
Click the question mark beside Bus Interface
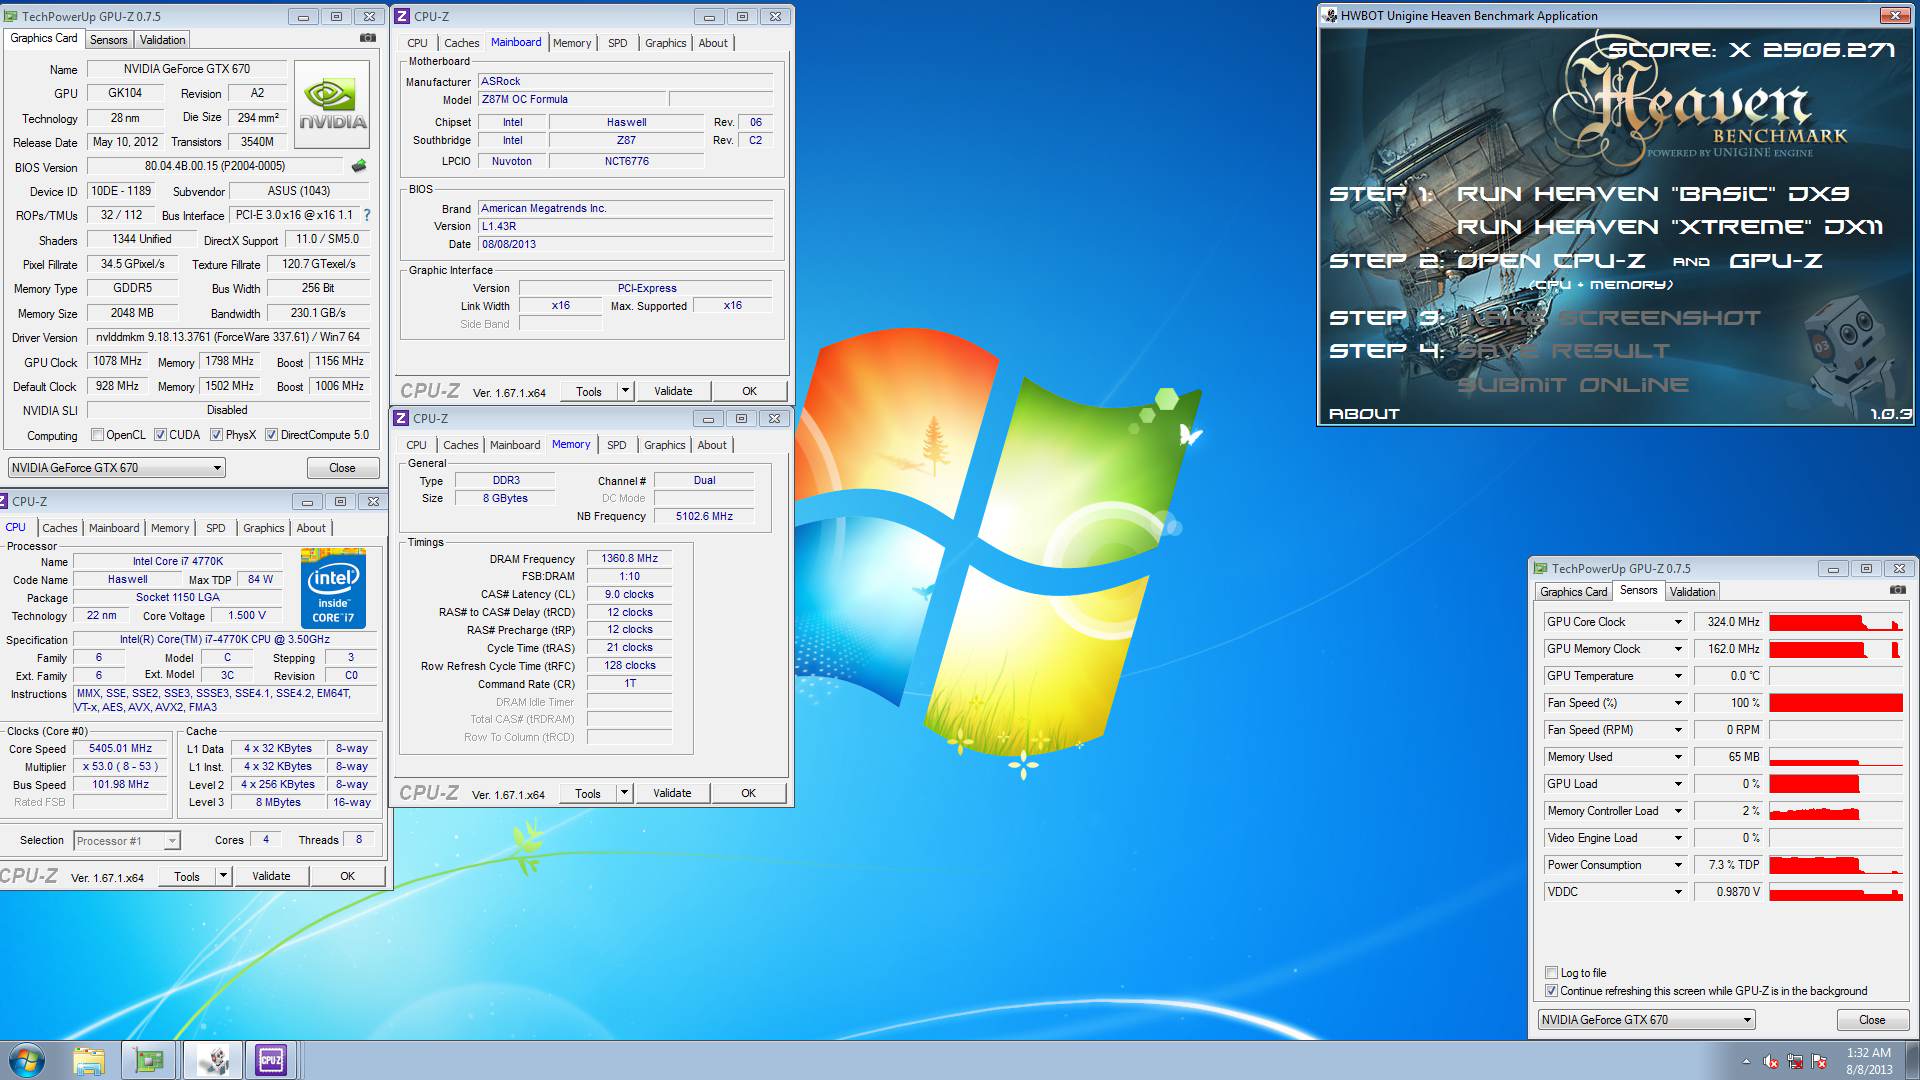tap(367, 215)
